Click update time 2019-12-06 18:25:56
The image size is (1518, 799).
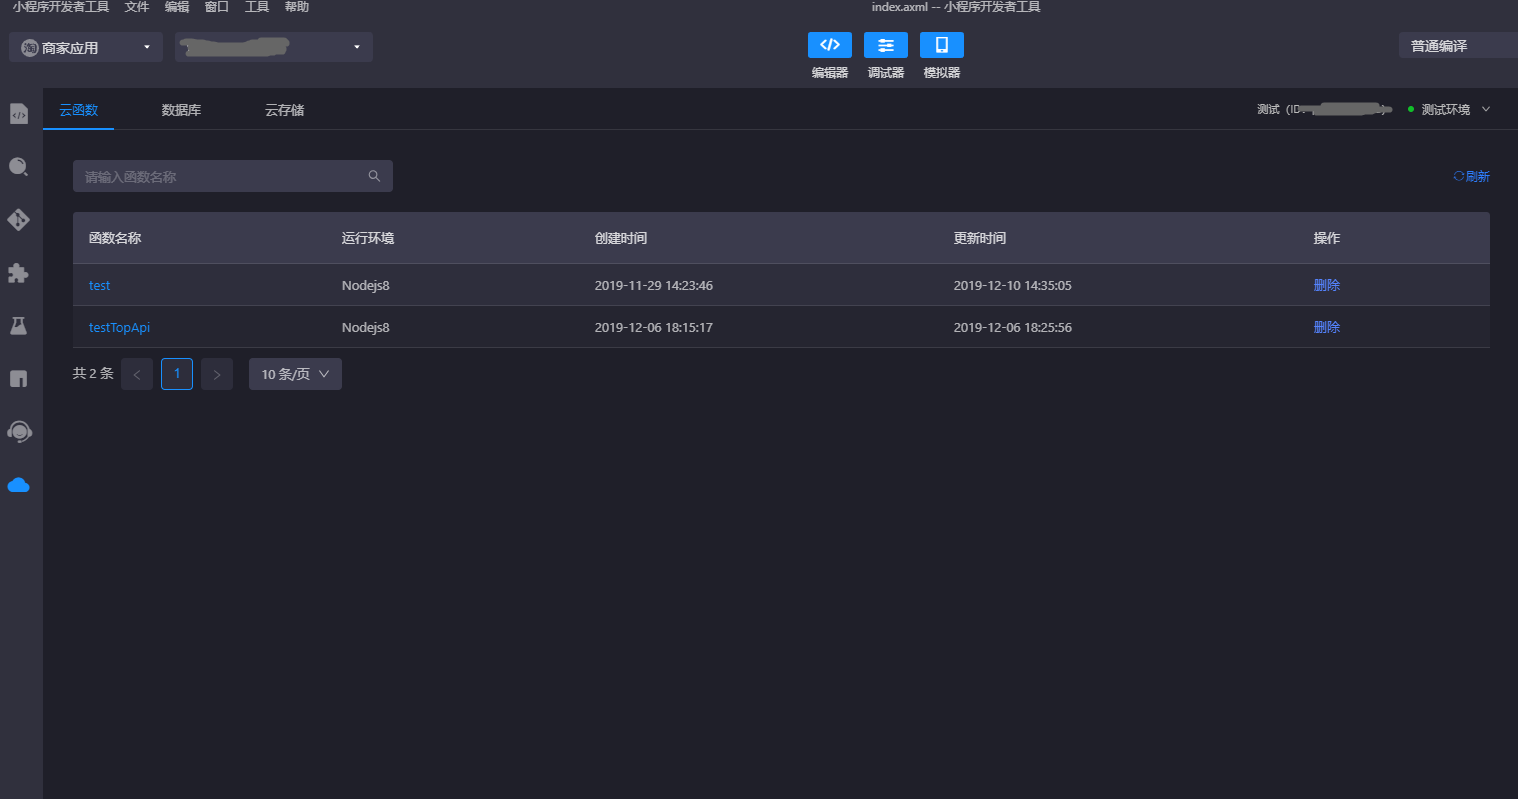(x=1013, y=327)
